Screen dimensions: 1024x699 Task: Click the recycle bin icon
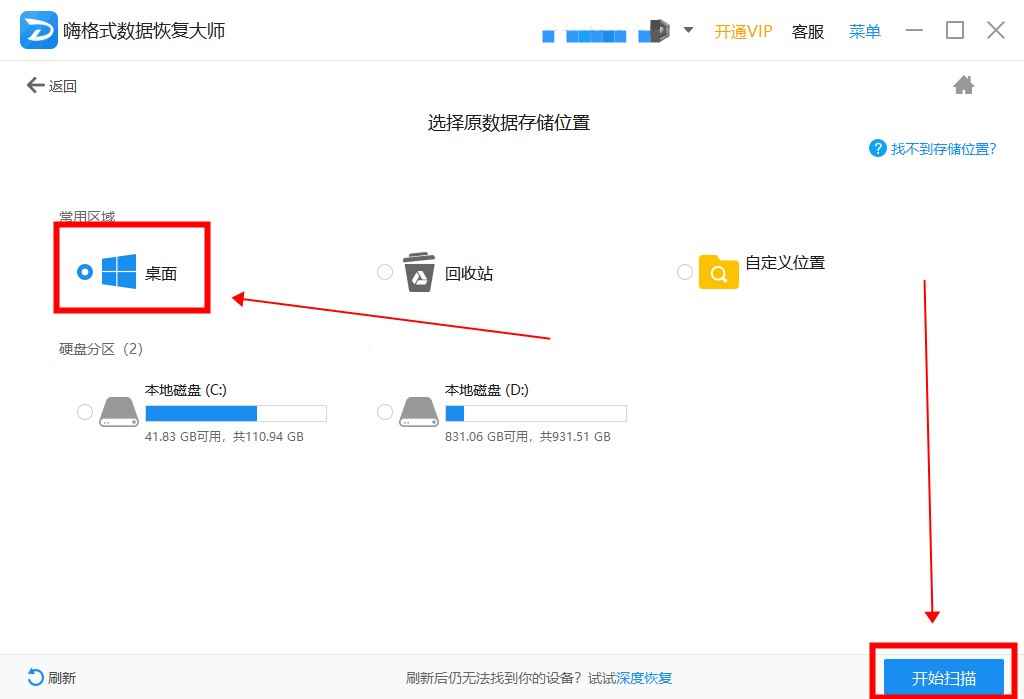click(x=419, y=272)
